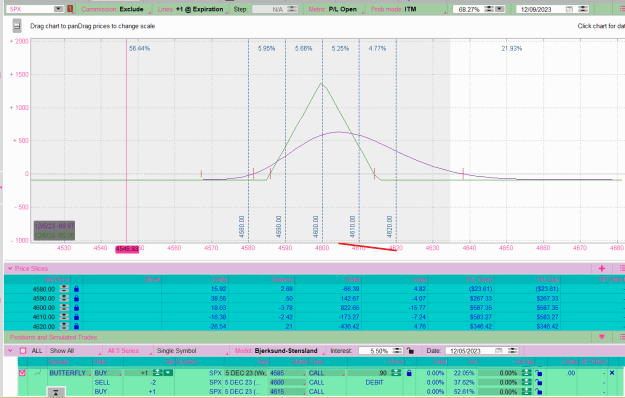The image size is (625, 398).
Task: Adjust the 4600.00 price slice stepper
Action: pos(64,308)
